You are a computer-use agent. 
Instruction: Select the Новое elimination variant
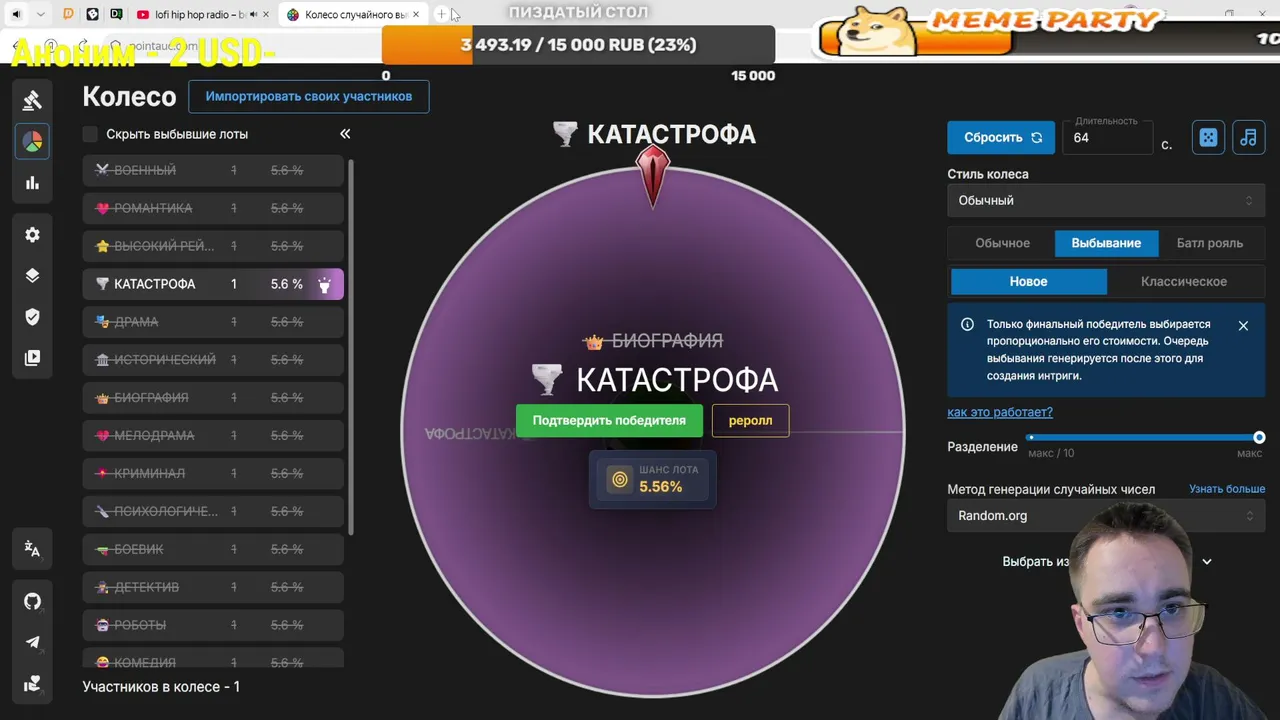click(x=1029, y=282)
